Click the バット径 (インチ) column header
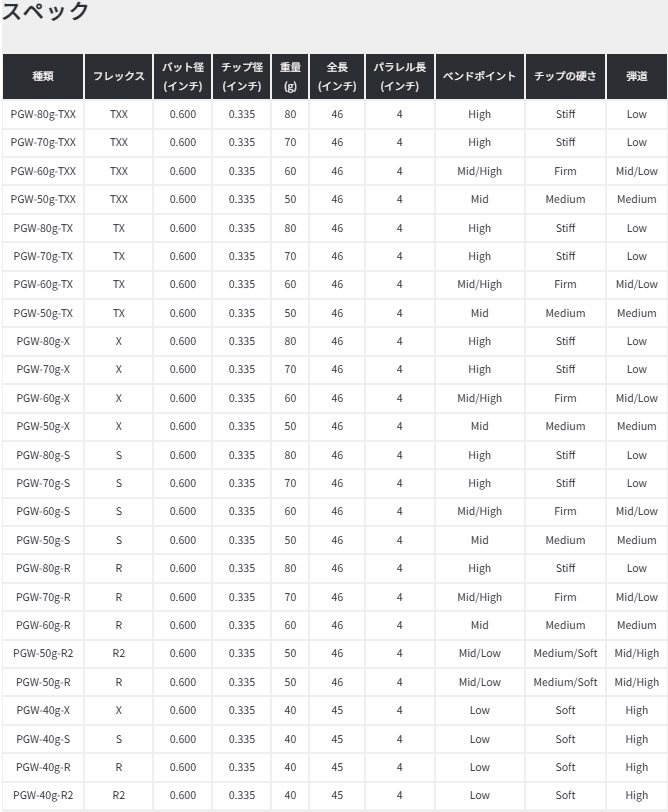Image resolution: width=668 pixels, height=812 pixels. 183,76
